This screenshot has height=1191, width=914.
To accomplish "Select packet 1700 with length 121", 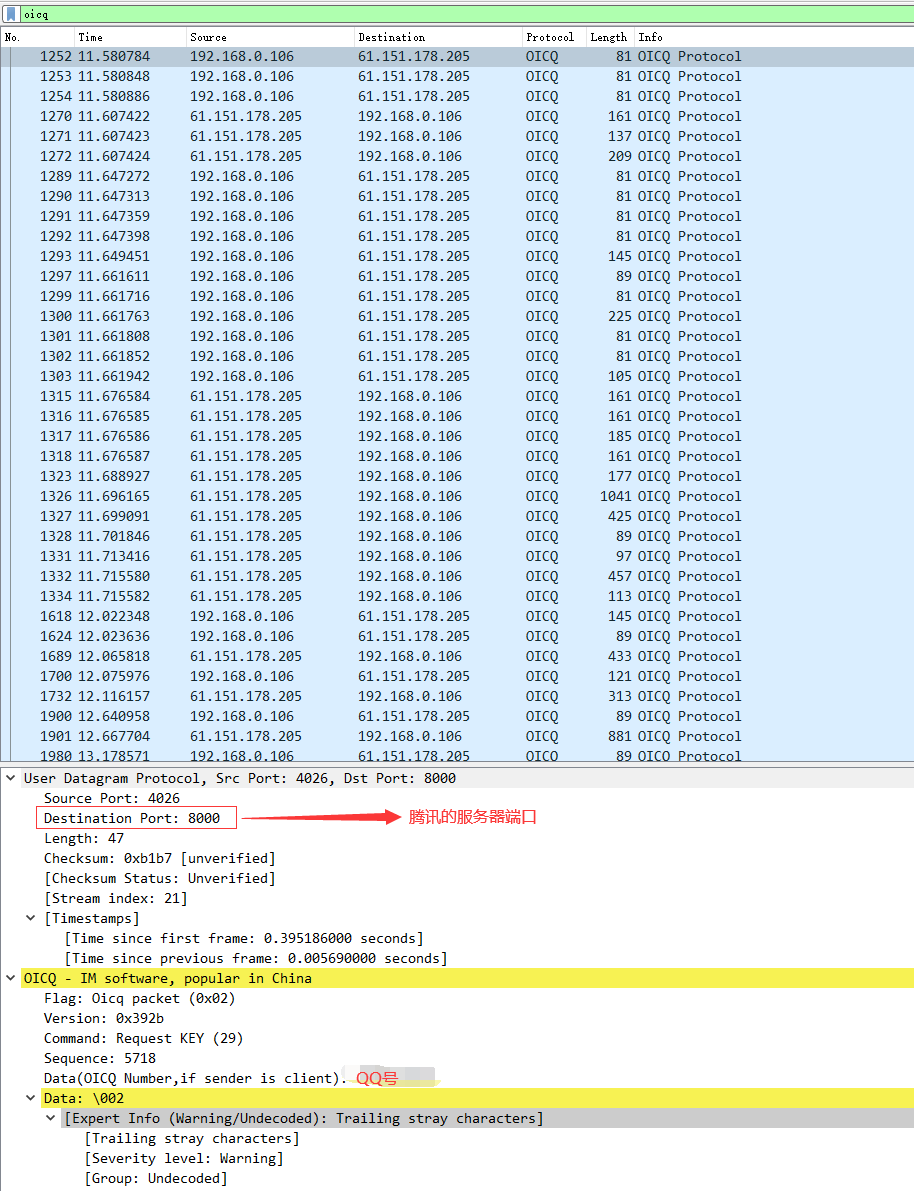I will [457, 676].
